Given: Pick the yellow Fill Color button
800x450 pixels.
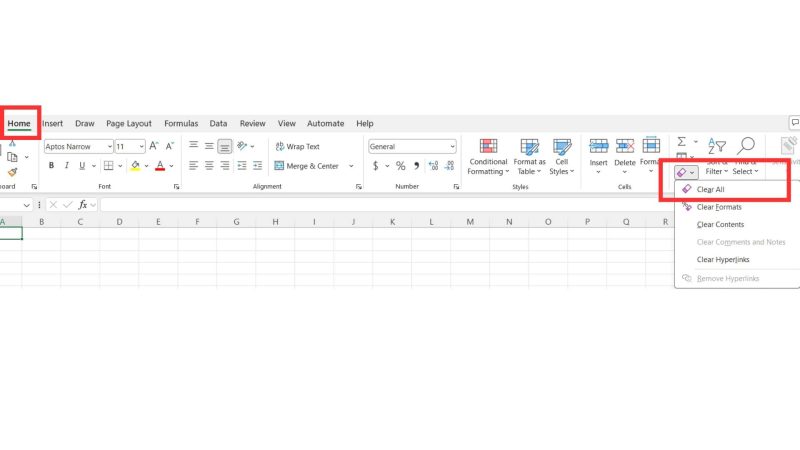Looking at the screenshot, I should click(x=135, y=165).
